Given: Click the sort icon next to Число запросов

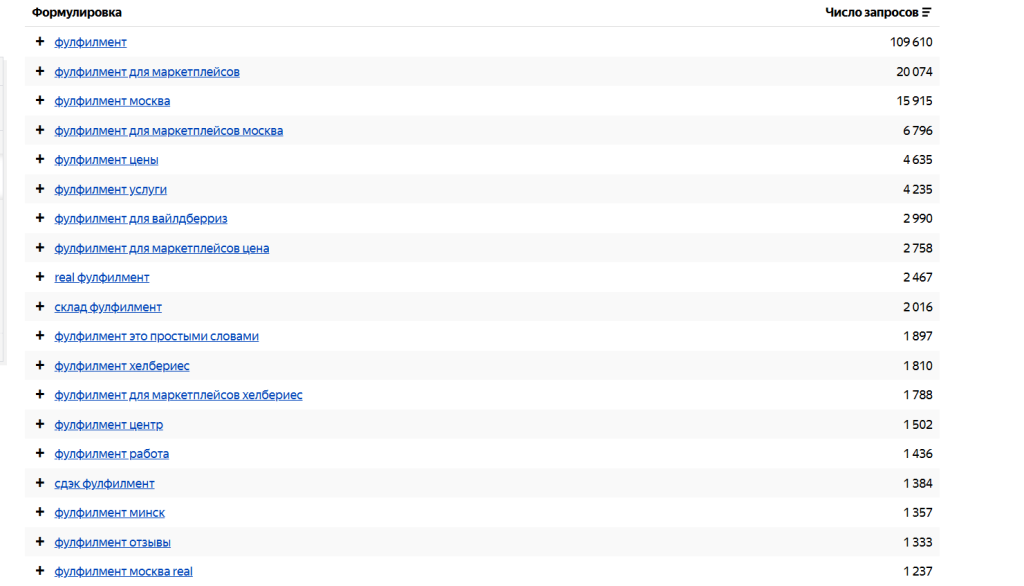Looking at the screenshot, I should pos(927,13).
